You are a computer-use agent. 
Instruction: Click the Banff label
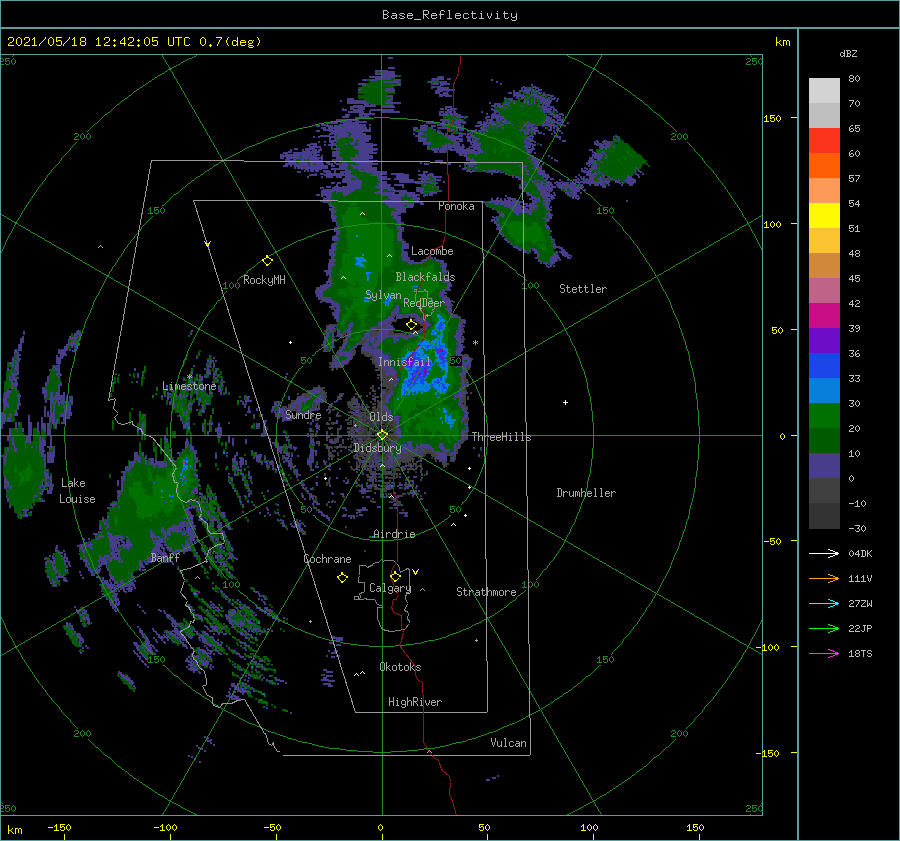(x=165, y=557)
